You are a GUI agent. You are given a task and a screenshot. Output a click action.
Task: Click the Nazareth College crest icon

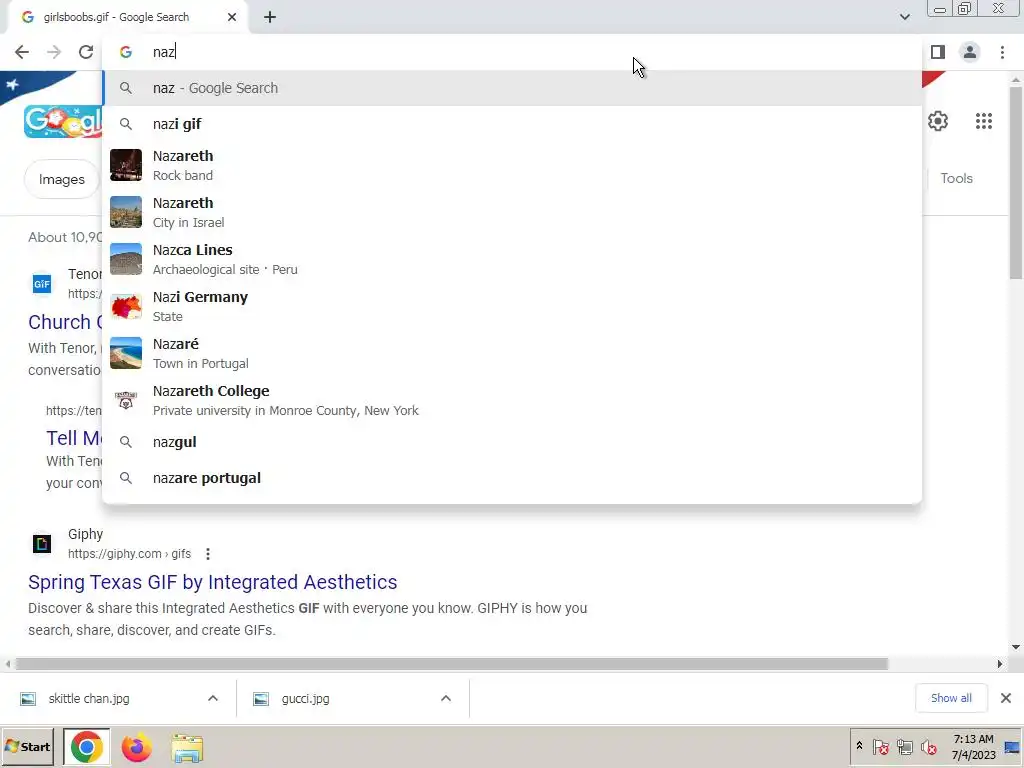pyautogui.click(x=126, y=400)
